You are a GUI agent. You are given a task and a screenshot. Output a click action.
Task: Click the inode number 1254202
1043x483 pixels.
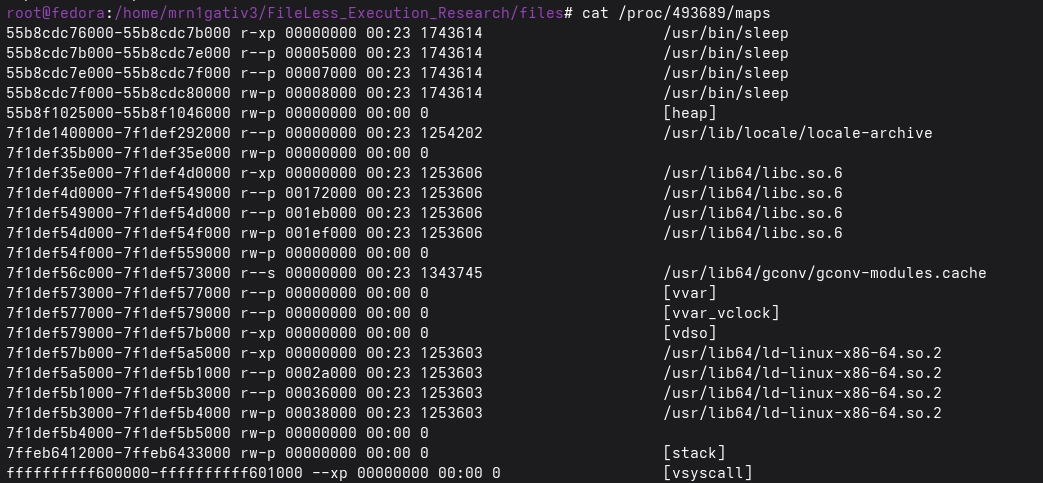click(451, 133)
